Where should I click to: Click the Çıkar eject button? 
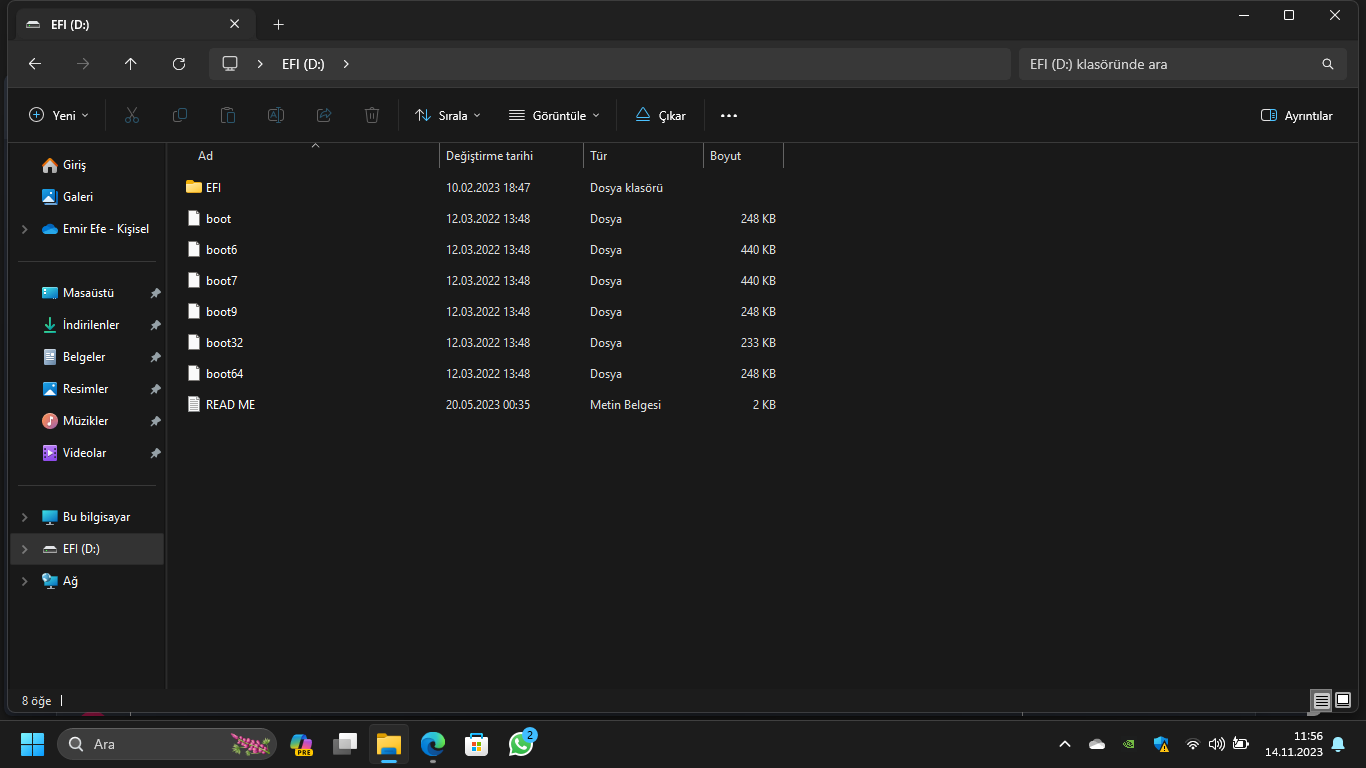click(x=661, y=115)
